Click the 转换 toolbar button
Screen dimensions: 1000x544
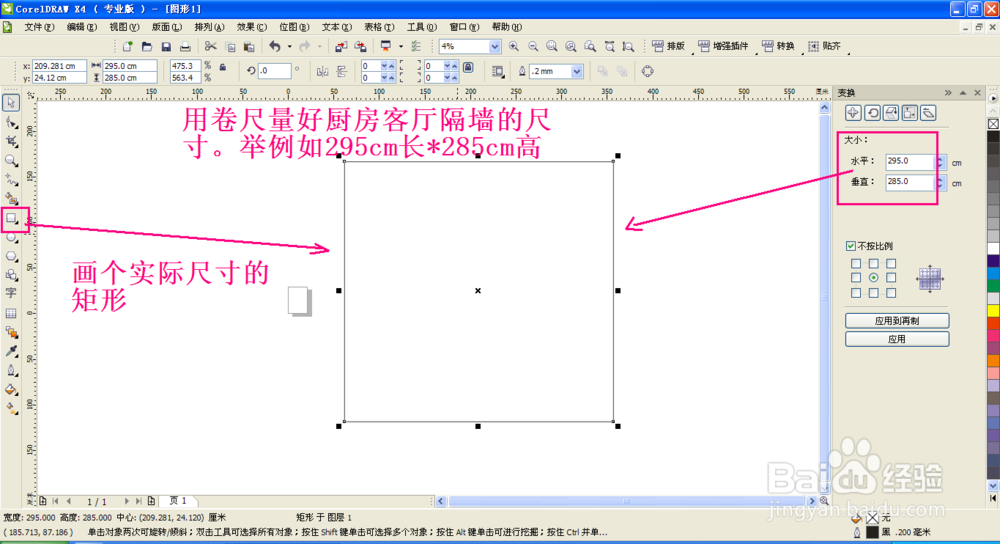[x=778, y=46]
